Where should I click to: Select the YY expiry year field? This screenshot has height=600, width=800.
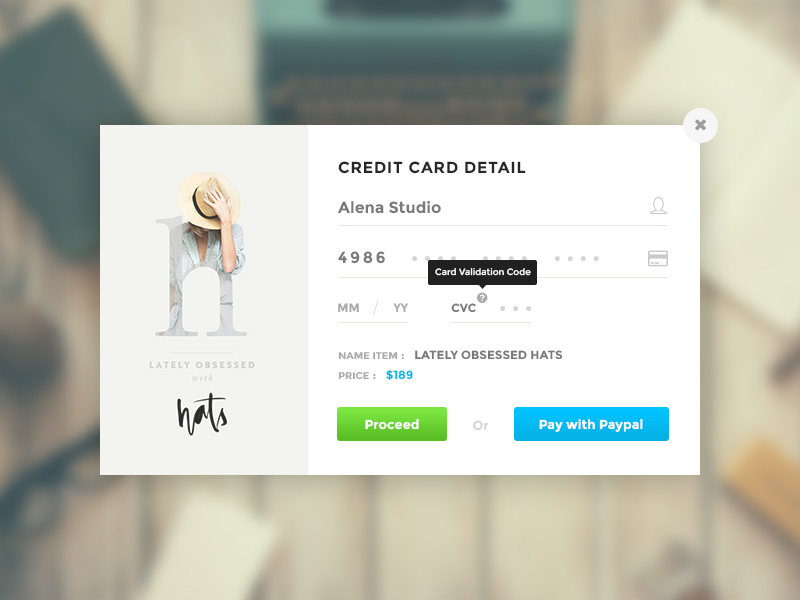click(401, 308)
